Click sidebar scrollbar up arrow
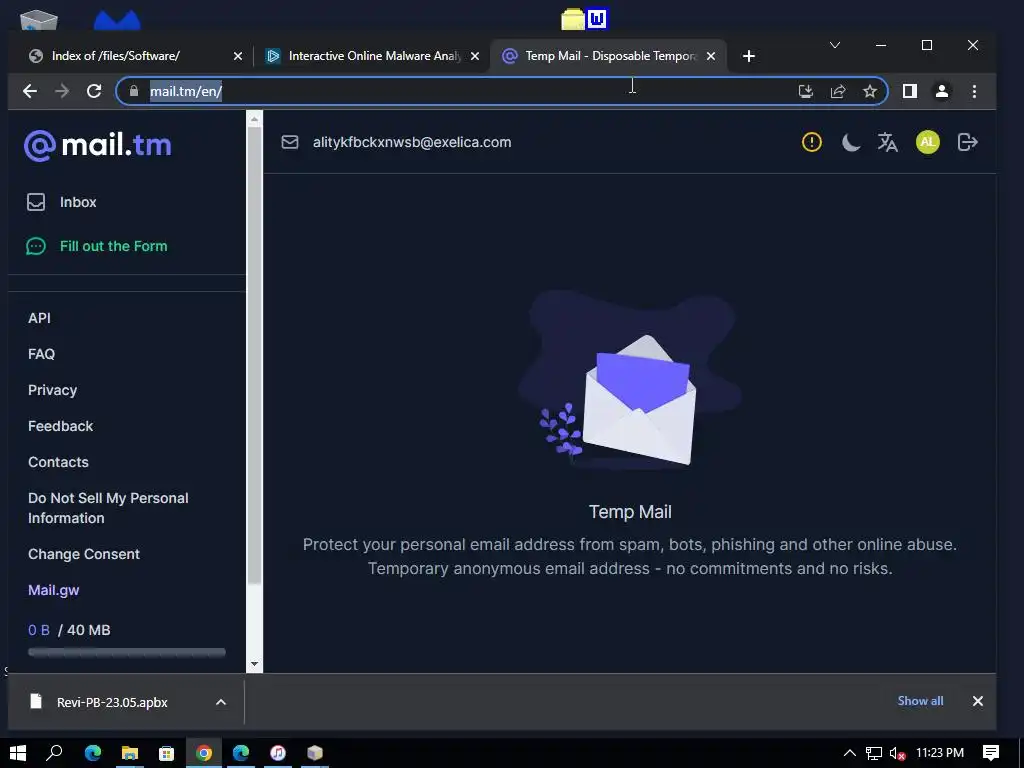 [255, 120]
